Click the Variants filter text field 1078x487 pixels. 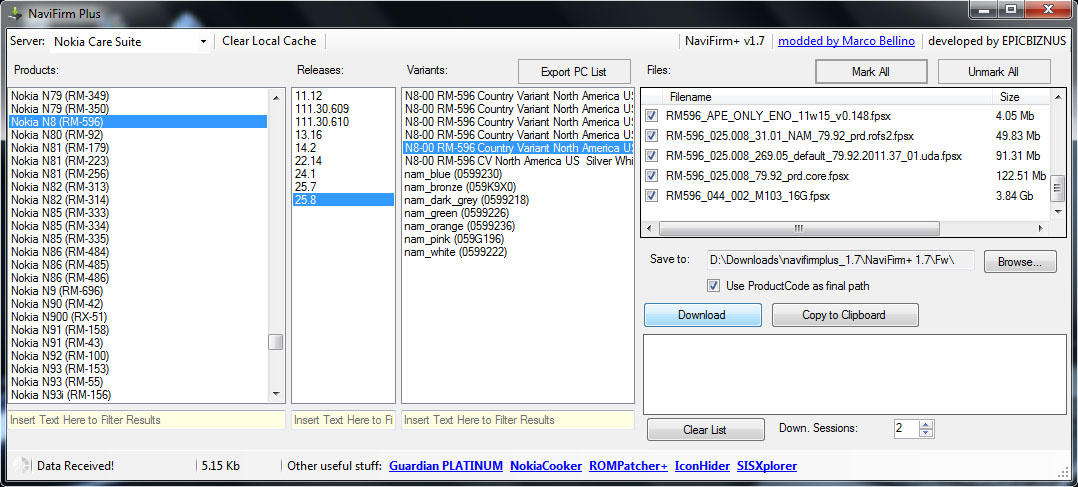click(x=518, y=420)
